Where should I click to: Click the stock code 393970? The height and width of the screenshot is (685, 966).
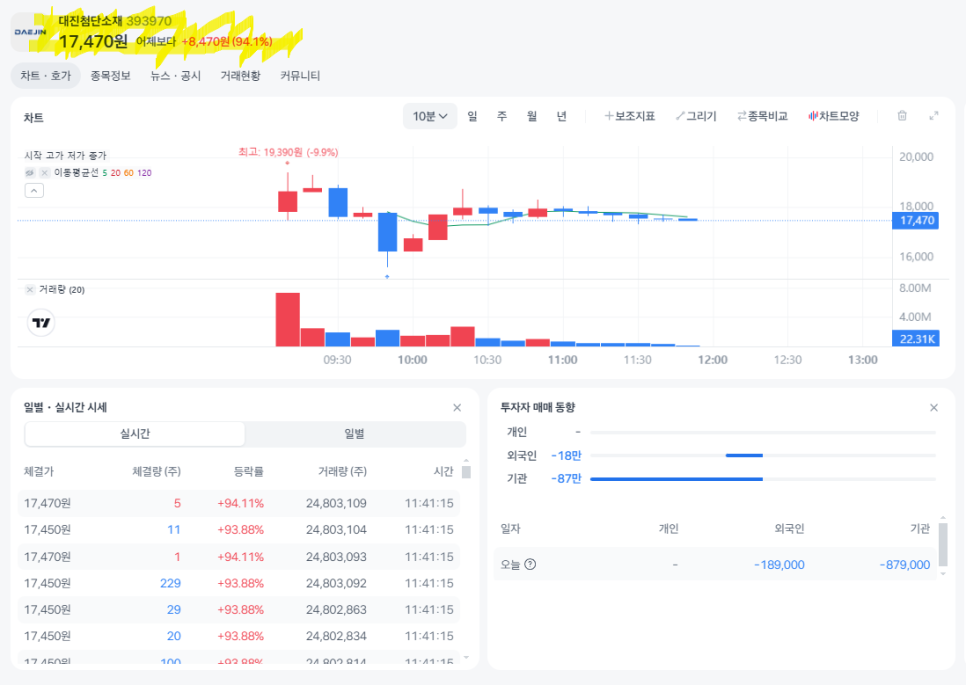pyautogui.click(x=149, y=21)
